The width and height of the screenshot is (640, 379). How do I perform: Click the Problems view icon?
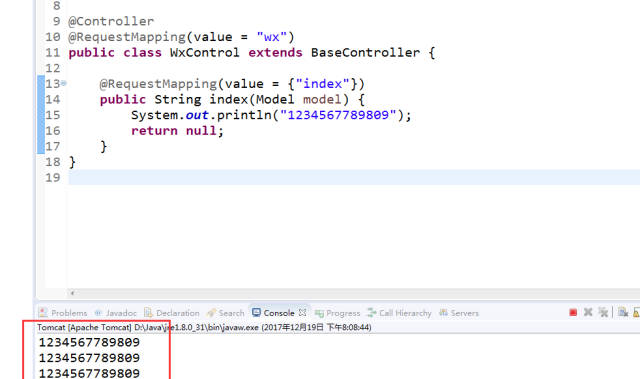43,313
